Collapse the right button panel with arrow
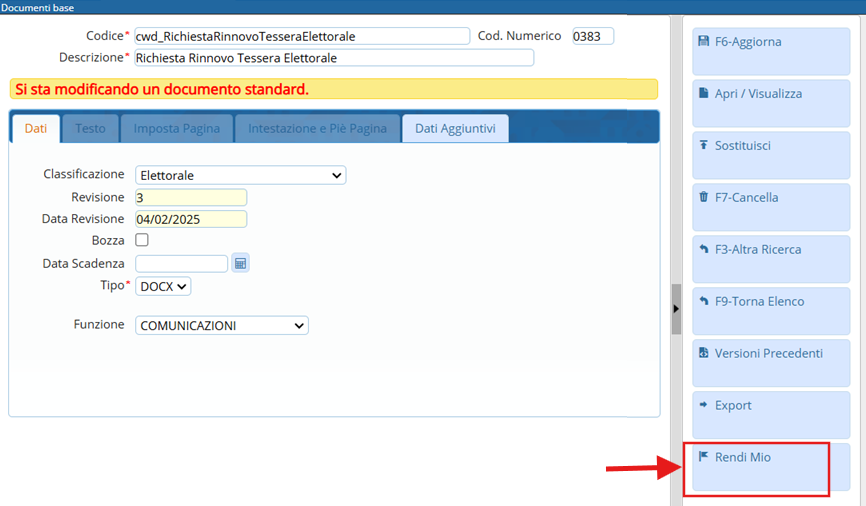866x506 pixels. click(676, 309)
